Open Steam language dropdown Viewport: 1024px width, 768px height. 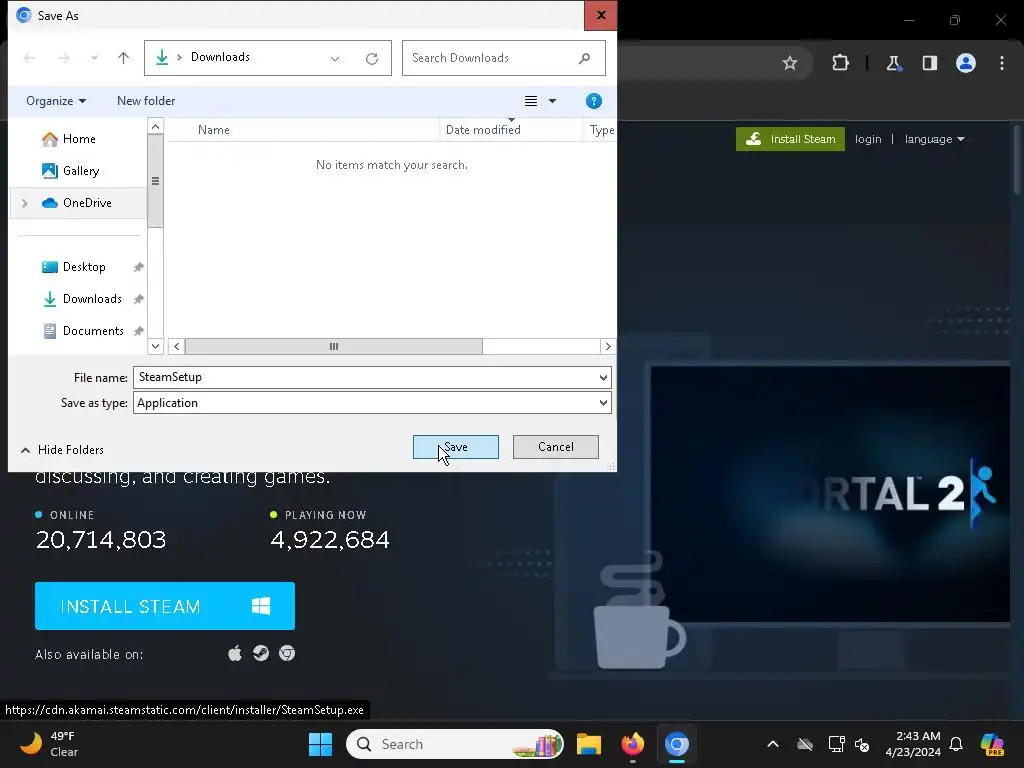935,138
